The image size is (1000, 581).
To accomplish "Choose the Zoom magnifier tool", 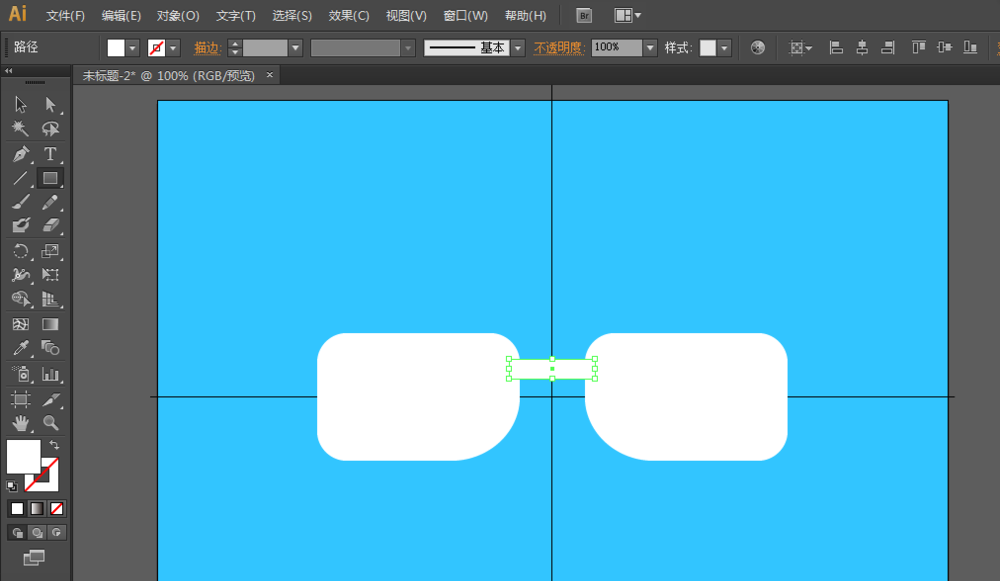I will click(x=50, y=423).
